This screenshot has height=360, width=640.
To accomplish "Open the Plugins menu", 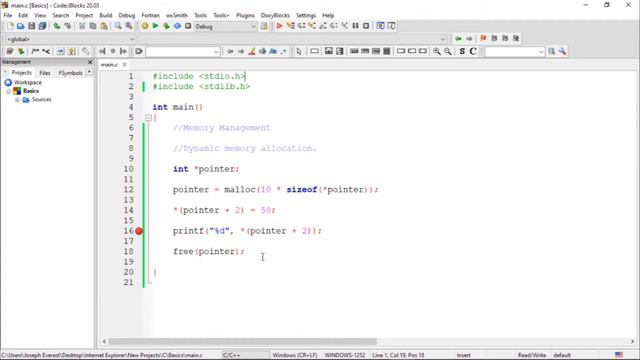I will (x=245, y=16).
